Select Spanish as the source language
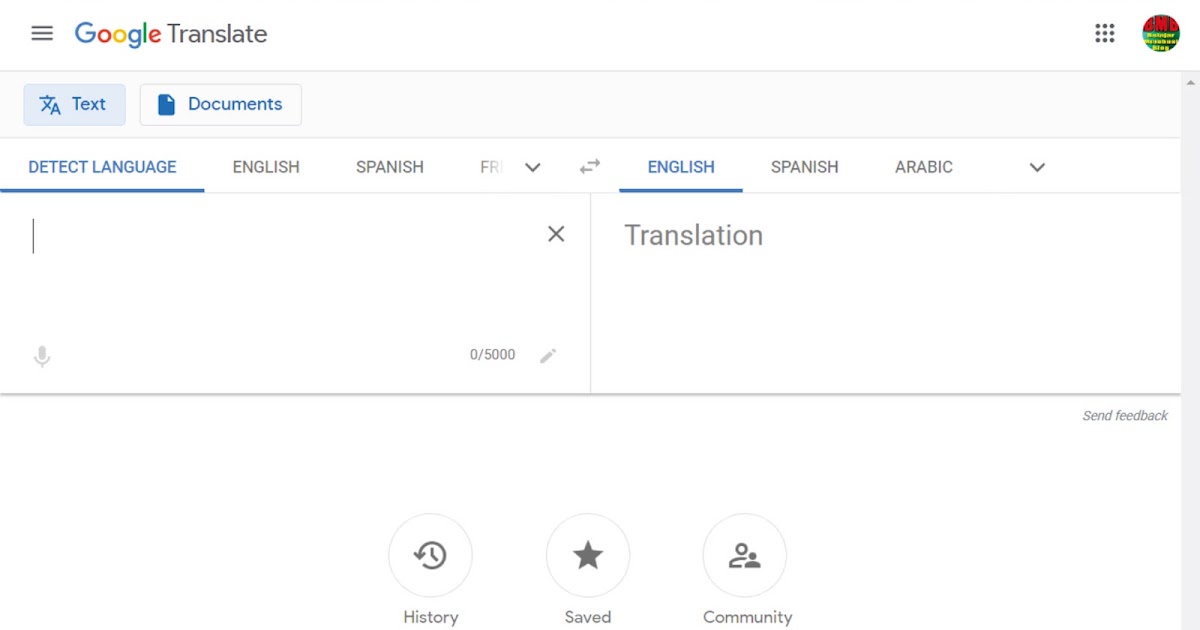 point(389,167)
